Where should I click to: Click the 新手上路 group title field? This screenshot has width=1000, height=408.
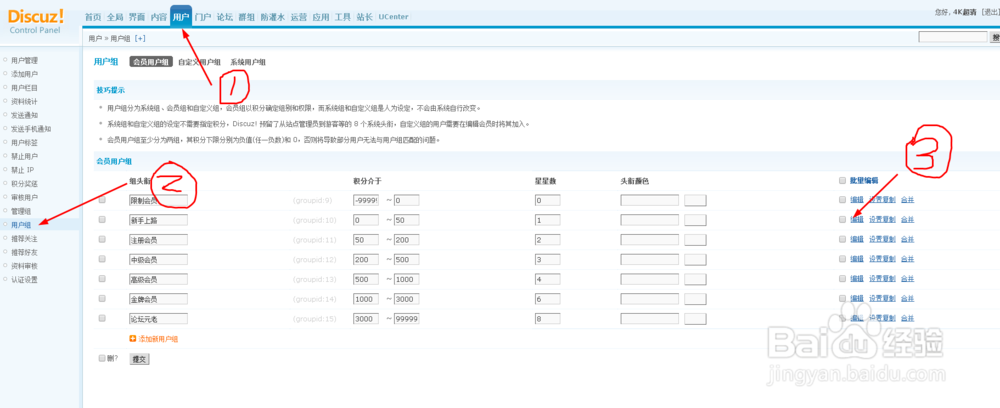point(158,220)
